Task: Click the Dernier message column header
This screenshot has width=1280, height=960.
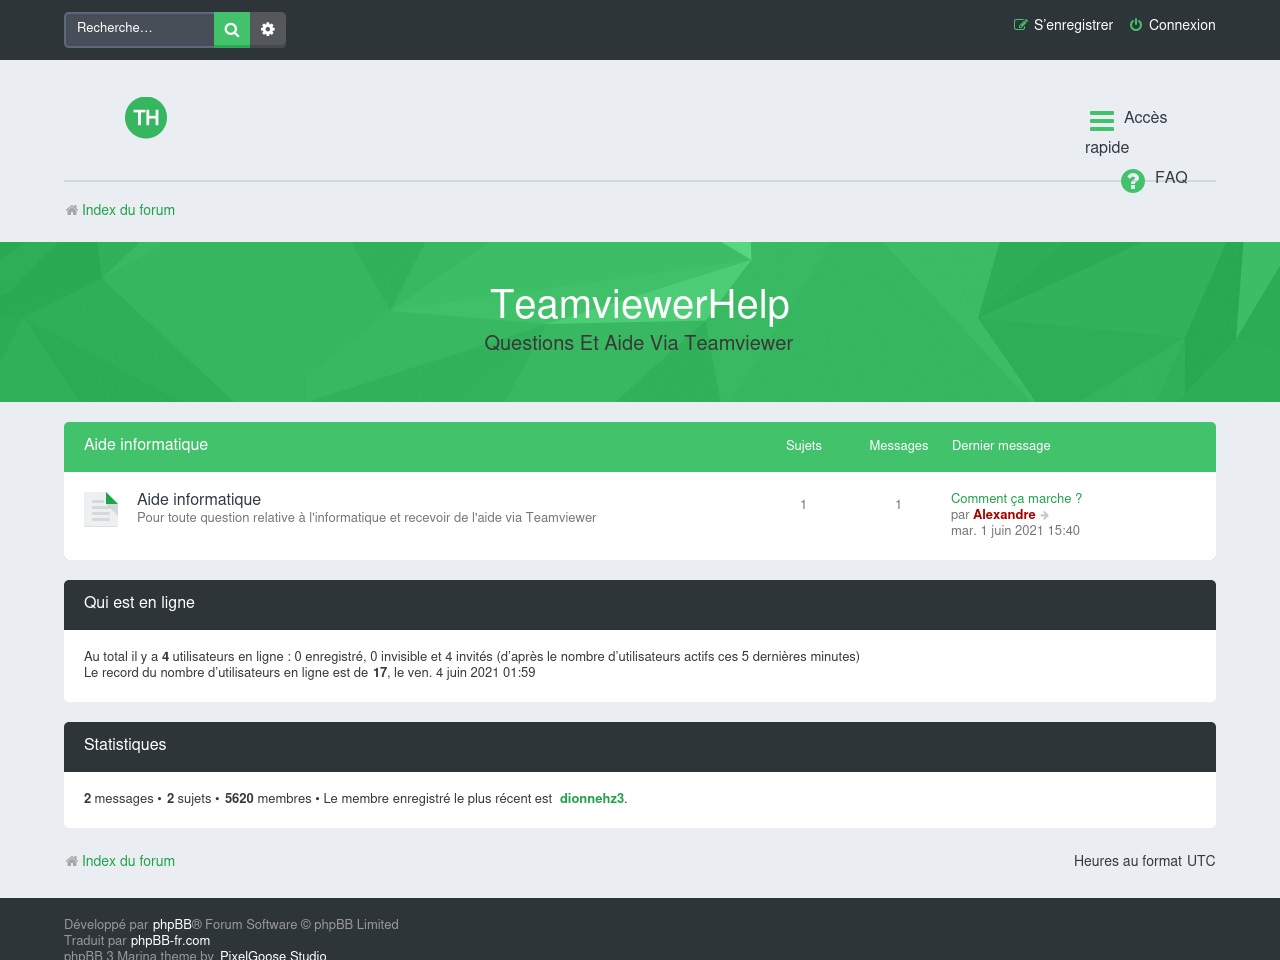Action: [1001, 446]
